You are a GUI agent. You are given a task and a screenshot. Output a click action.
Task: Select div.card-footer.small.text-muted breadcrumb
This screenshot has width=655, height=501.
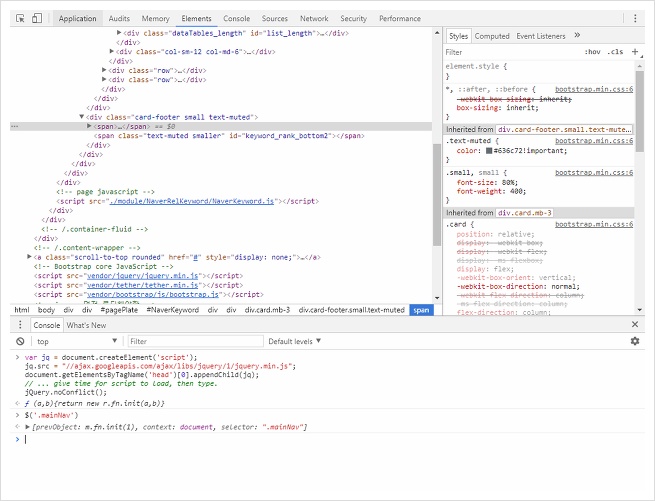pos(352,310)
